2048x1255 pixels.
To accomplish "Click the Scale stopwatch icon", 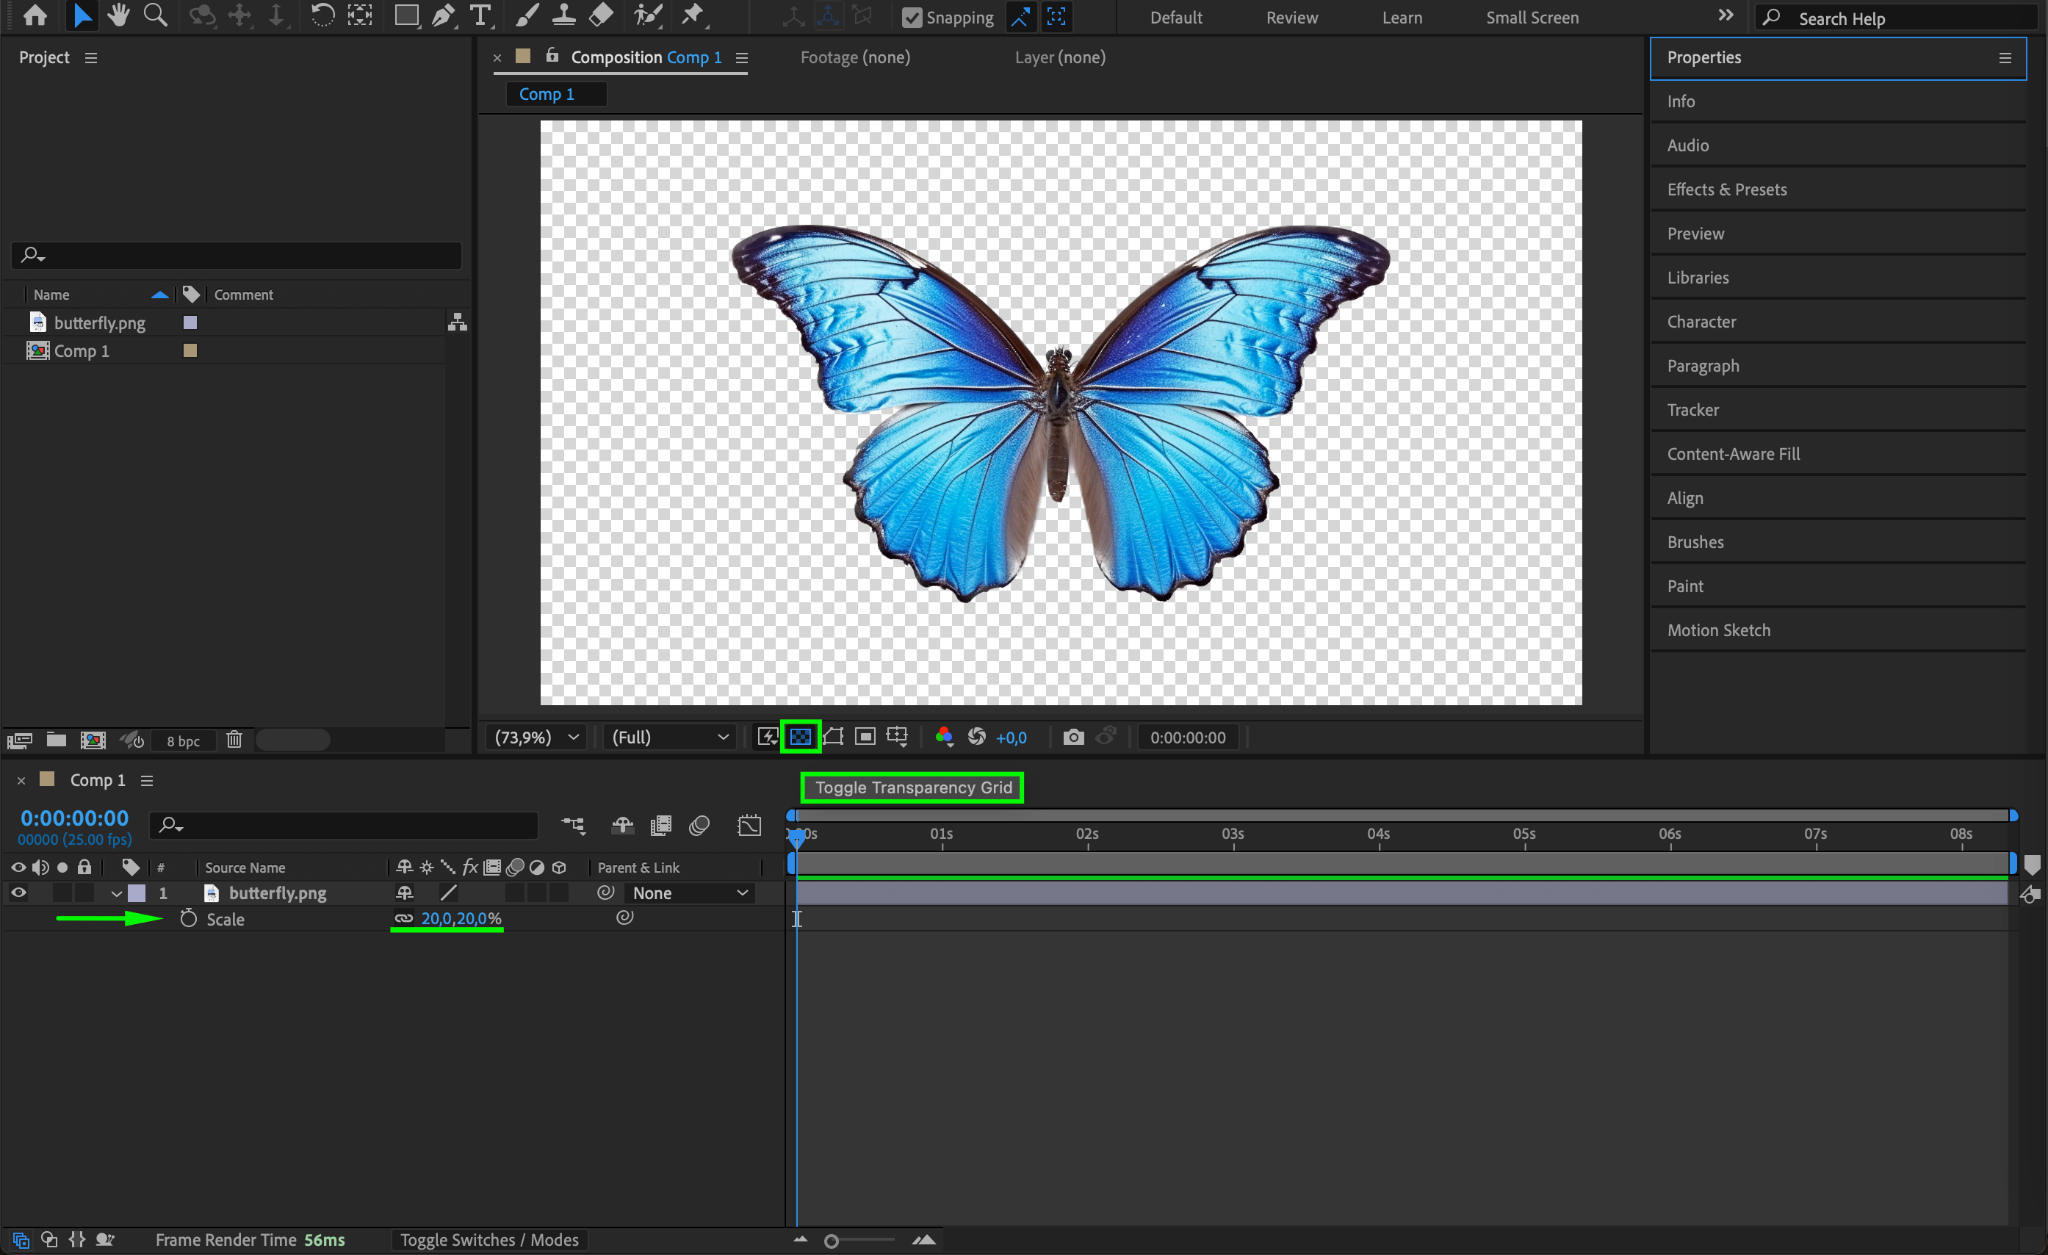I will pos(189,918).
